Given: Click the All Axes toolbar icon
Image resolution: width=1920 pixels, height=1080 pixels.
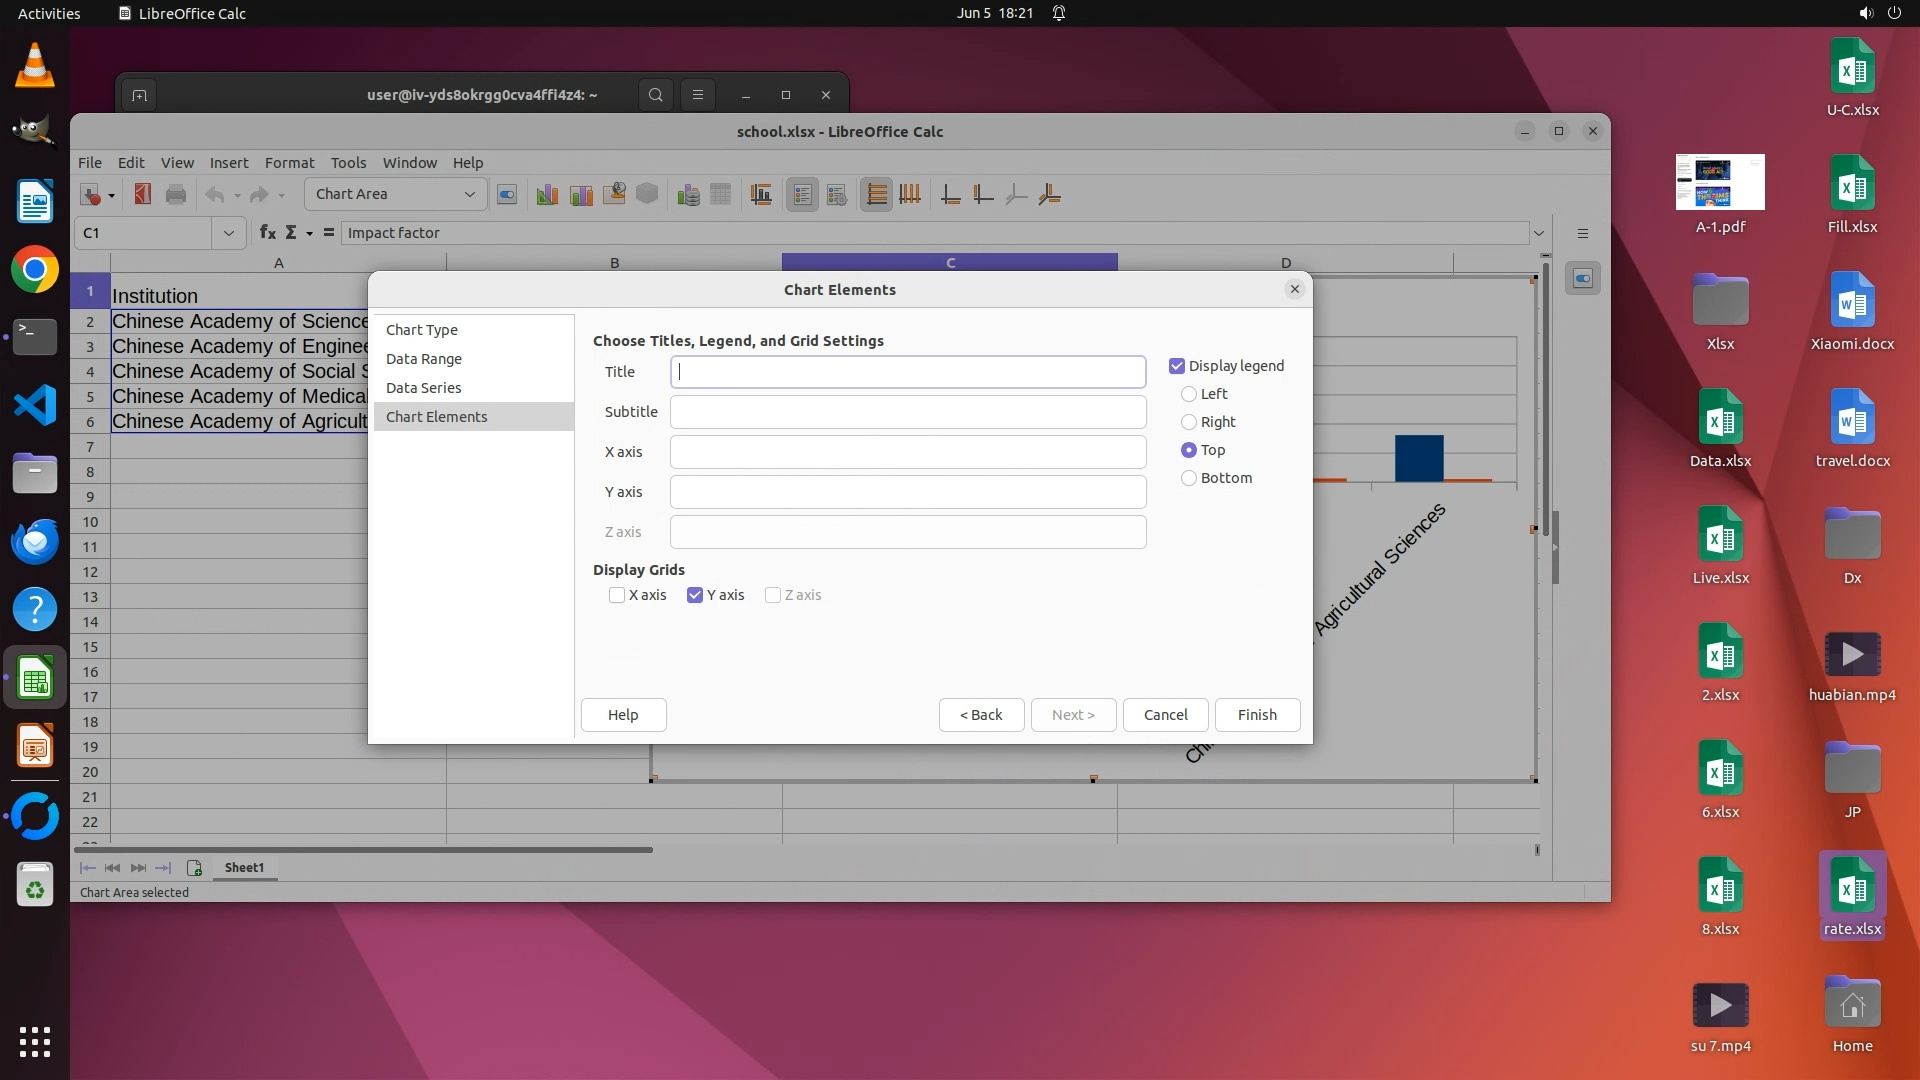Looking at the screenshot, I should click(1049, 195).
